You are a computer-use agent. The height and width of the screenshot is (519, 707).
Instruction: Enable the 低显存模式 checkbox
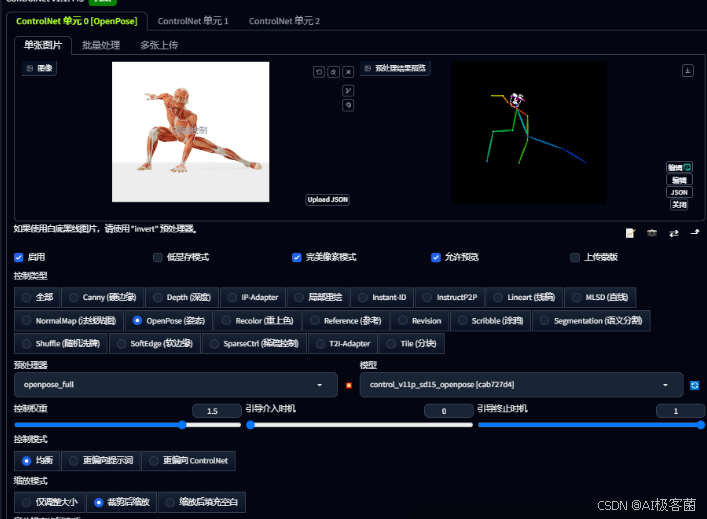[x=158, y=257]
